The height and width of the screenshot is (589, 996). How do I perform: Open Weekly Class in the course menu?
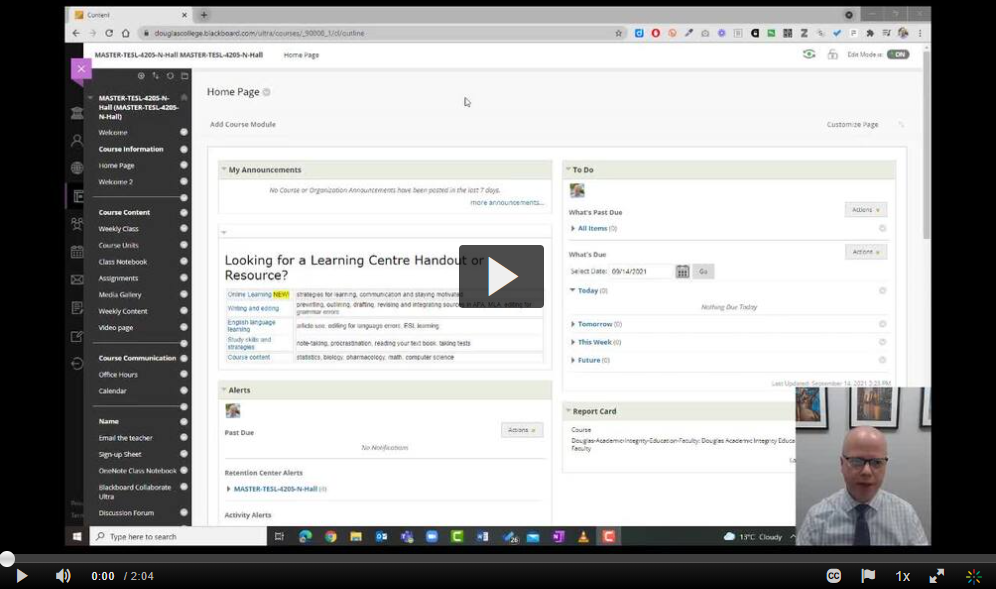(118, 229)
